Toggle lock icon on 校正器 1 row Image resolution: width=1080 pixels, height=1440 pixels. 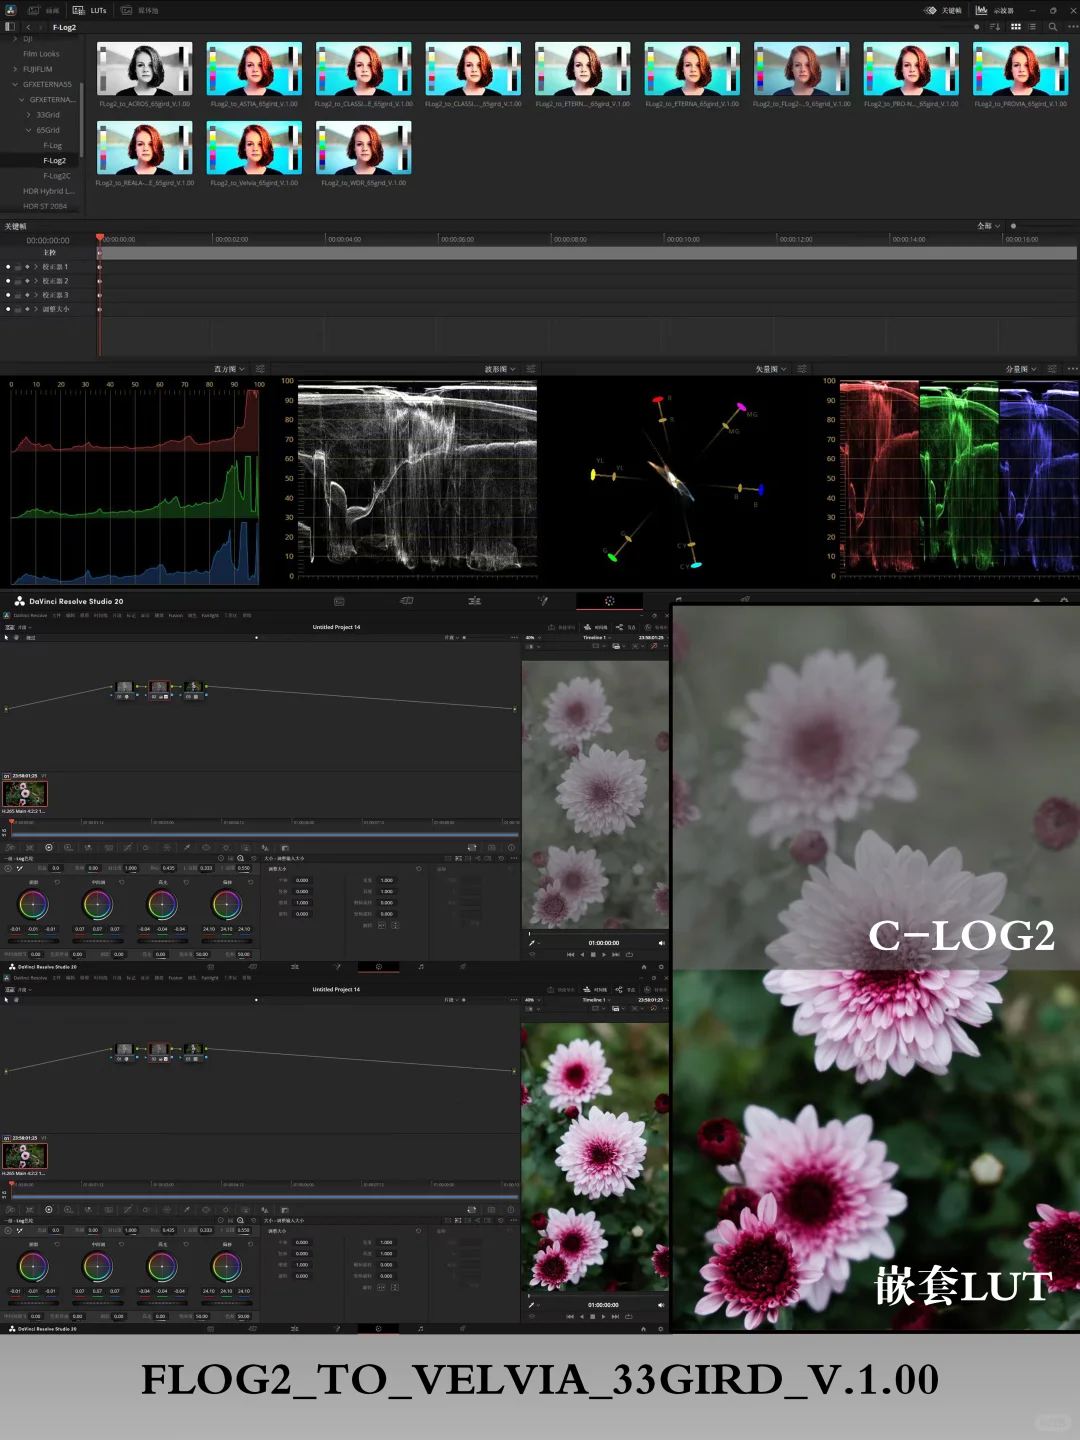[x=18, y=267]
